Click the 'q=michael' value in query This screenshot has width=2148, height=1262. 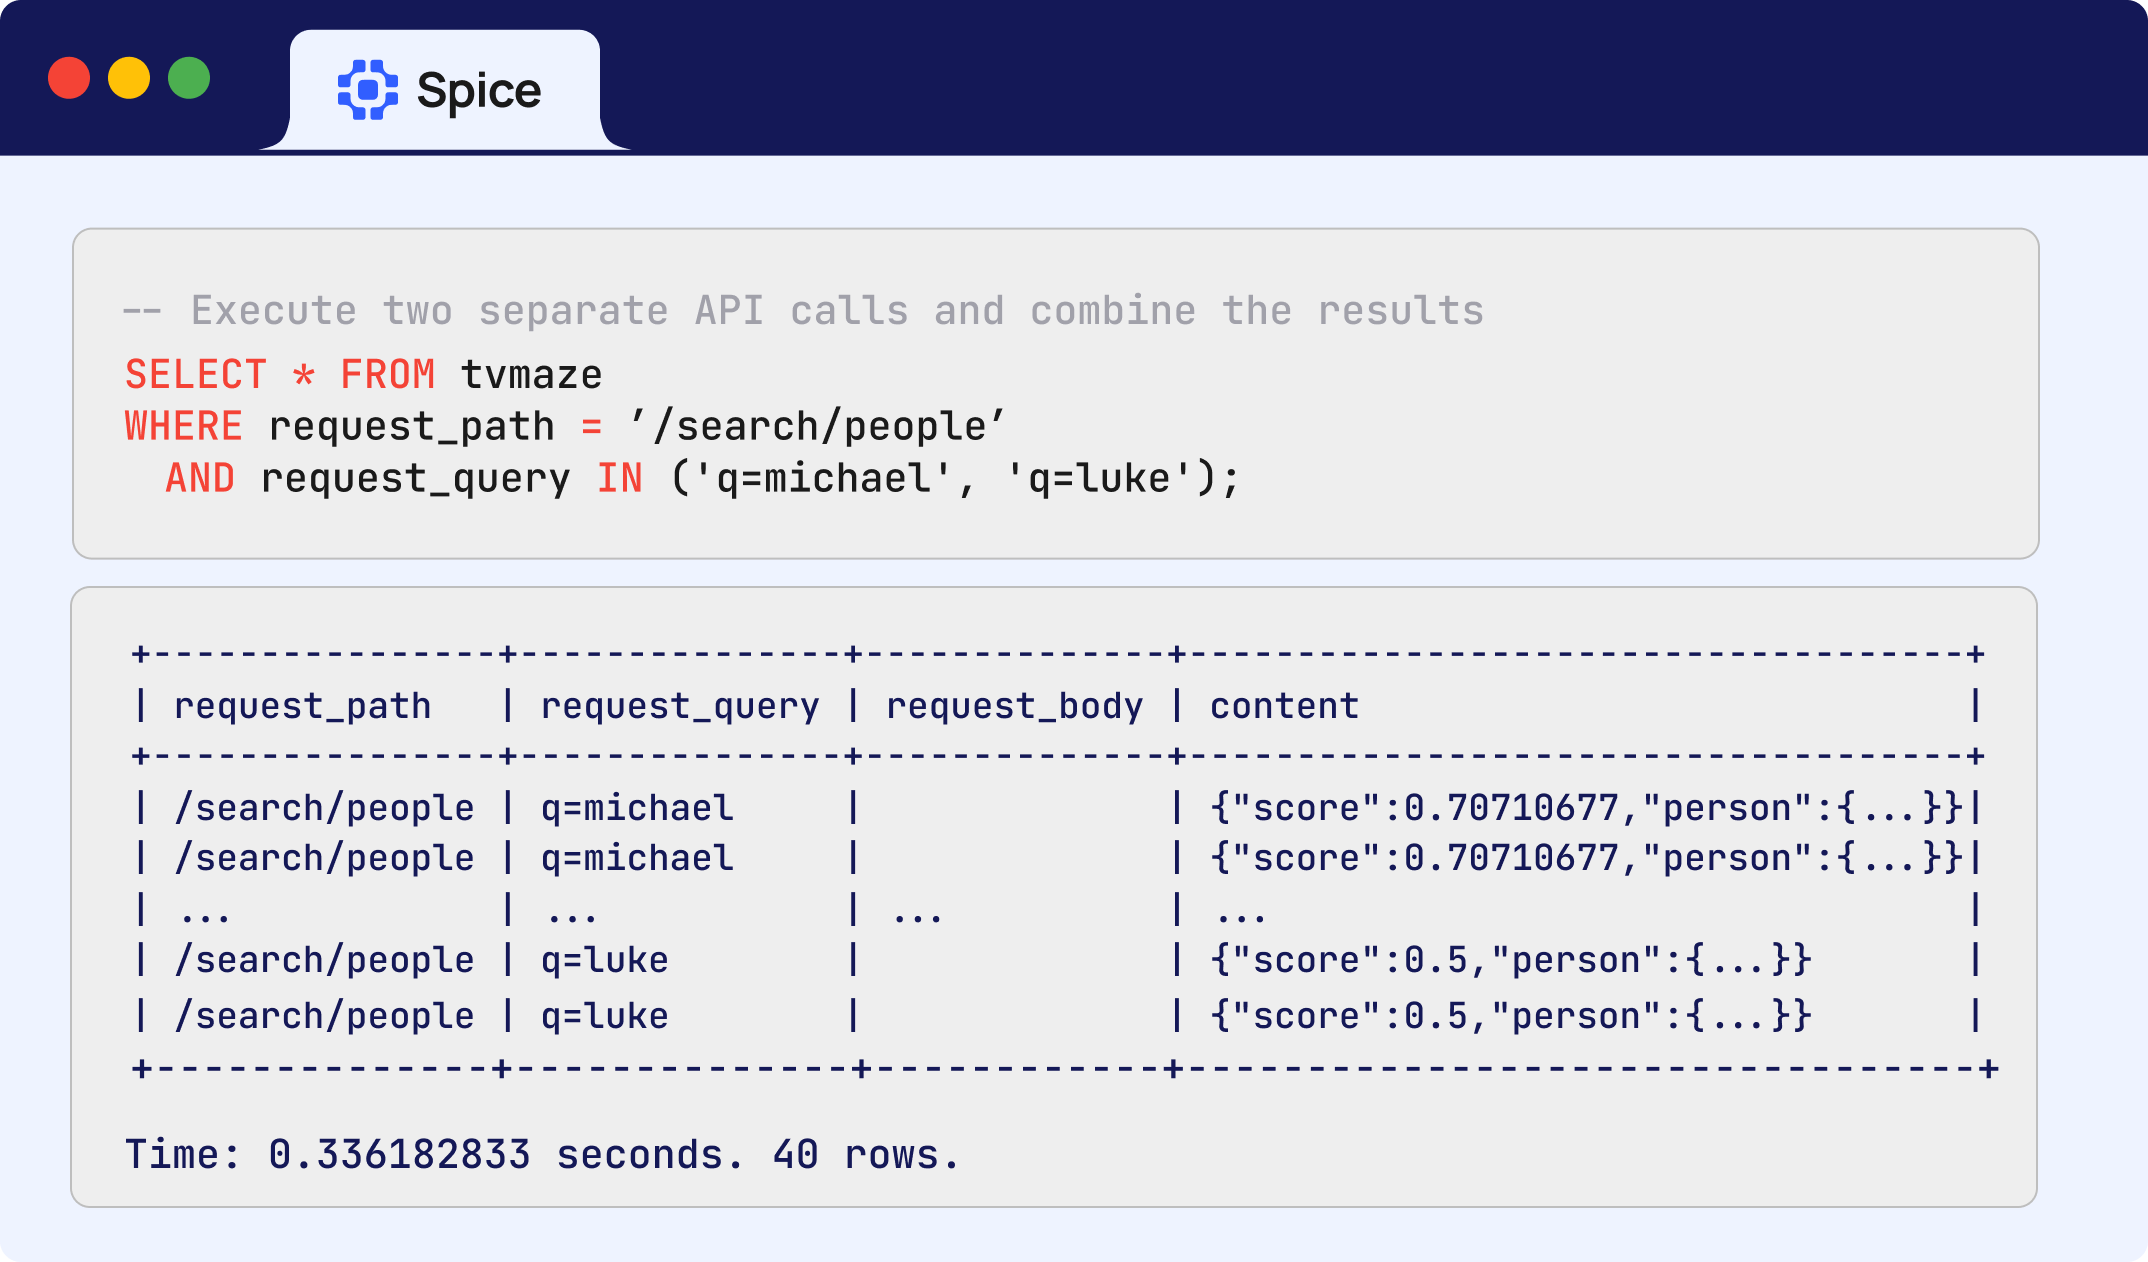click(822, 479)
